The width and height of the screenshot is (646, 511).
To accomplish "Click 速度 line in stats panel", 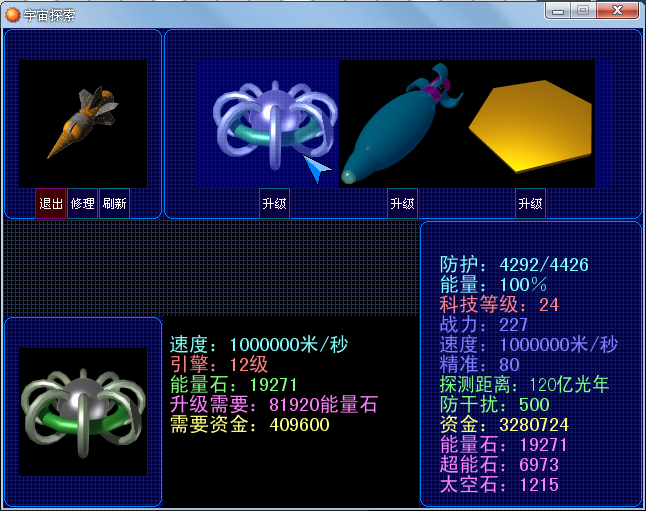I will [529, 345].
